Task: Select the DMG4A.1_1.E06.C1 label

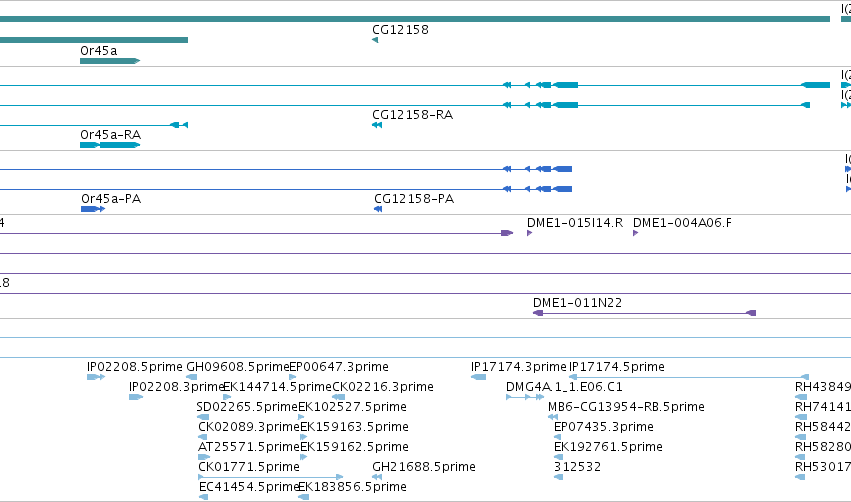Action: point(564,387)
